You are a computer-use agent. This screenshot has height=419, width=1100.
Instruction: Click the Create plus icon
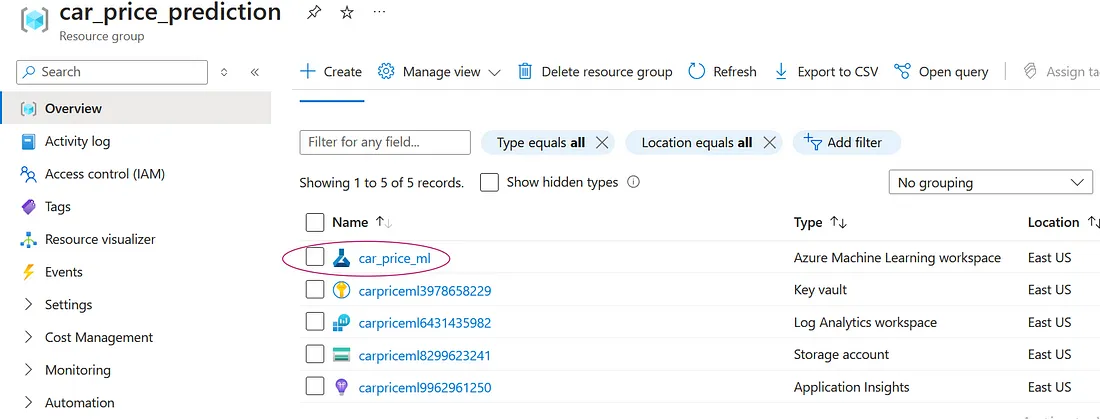coord(308,71)
